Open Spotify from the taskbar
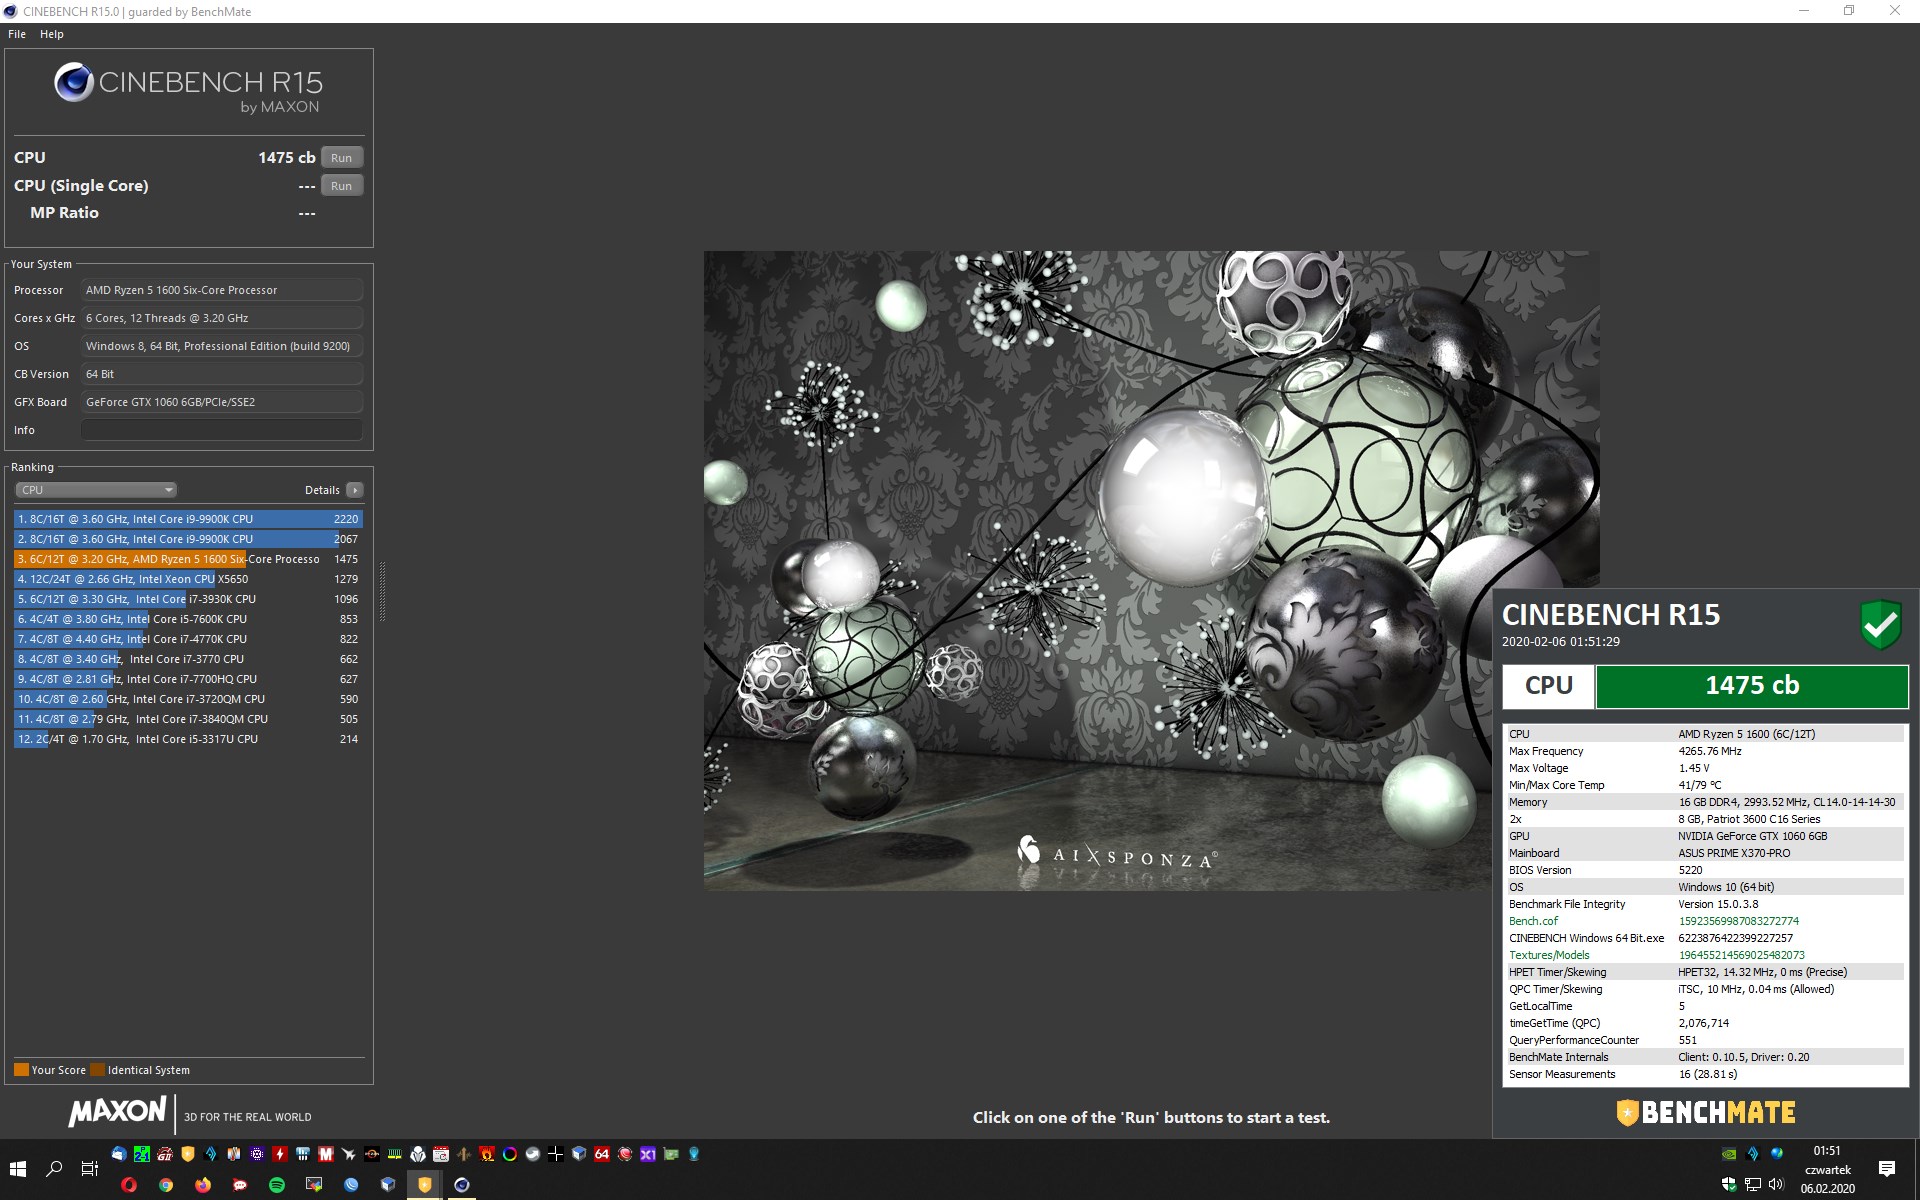 (277, 1185)
